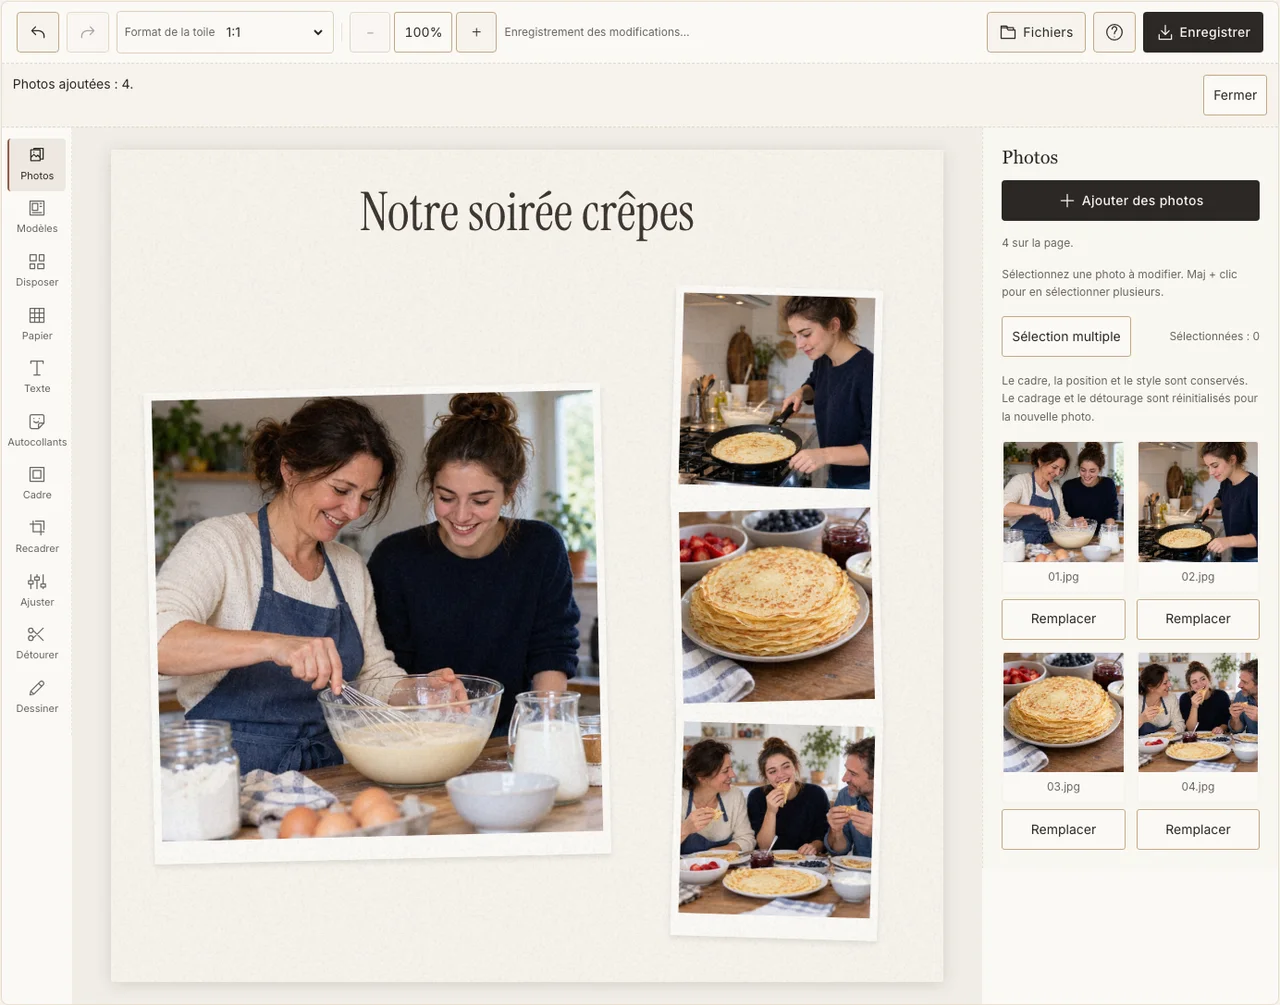Close the notification with Fermer
The width and height of the screenshot is (1280, 1005).
(x=1235, y=95)
